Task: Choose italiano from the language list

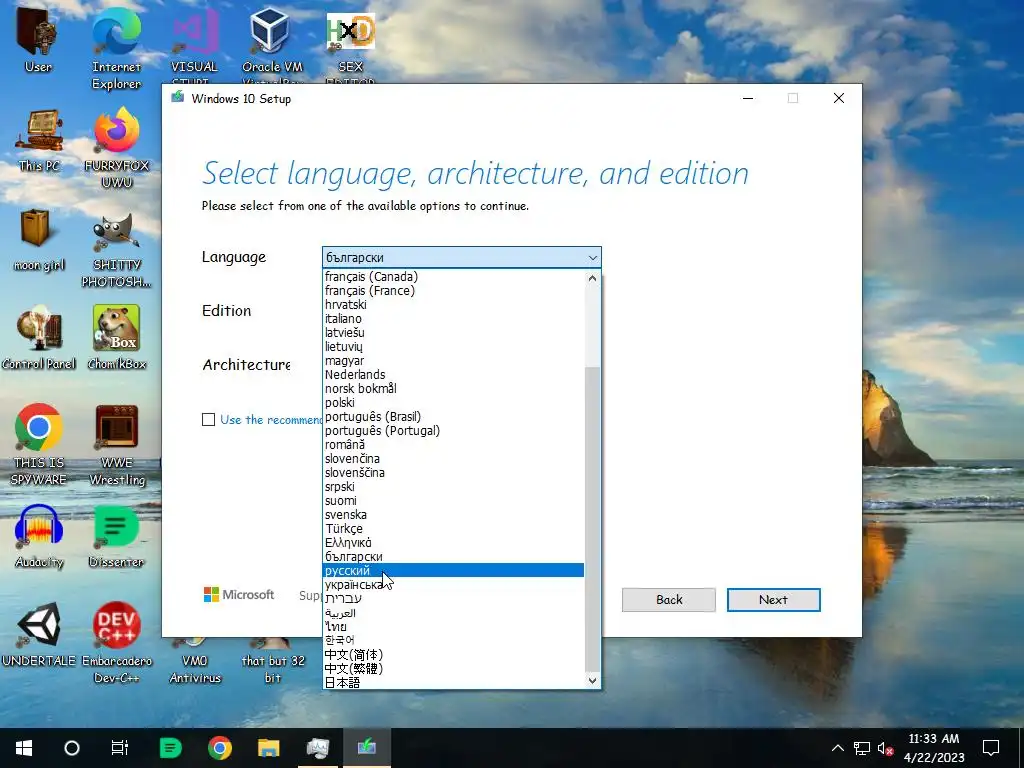Action: point(453,319)
